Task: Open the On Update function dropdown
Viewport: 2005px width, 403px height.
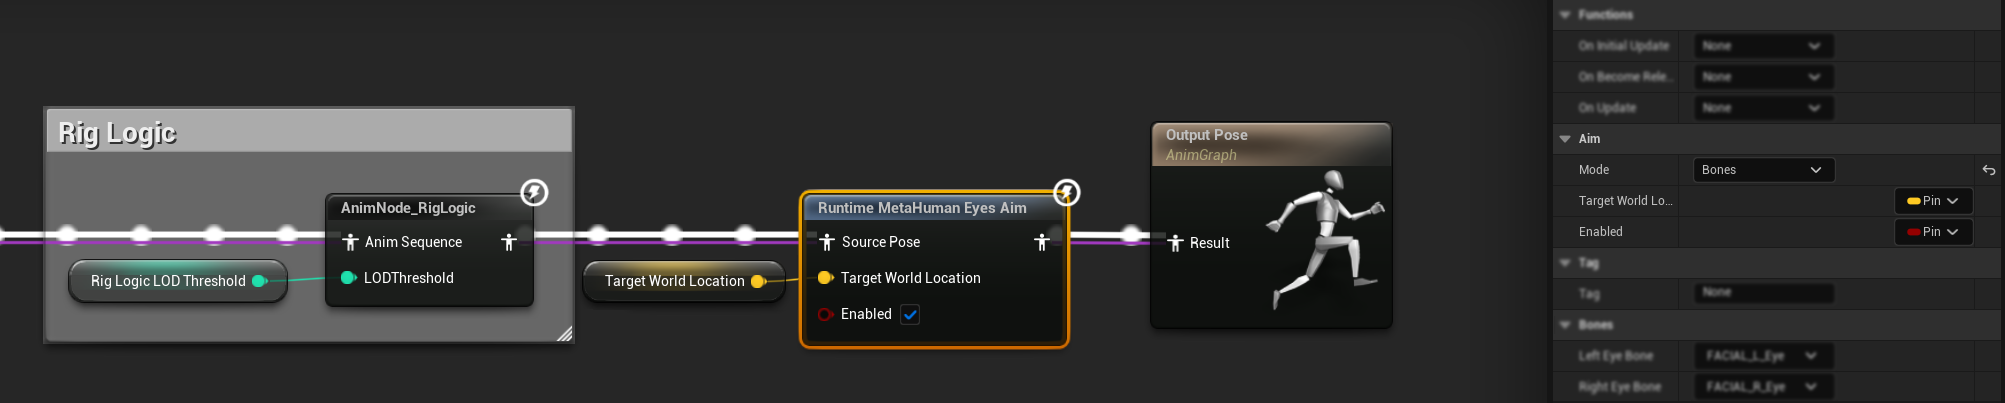Action: pos(1764,108)
